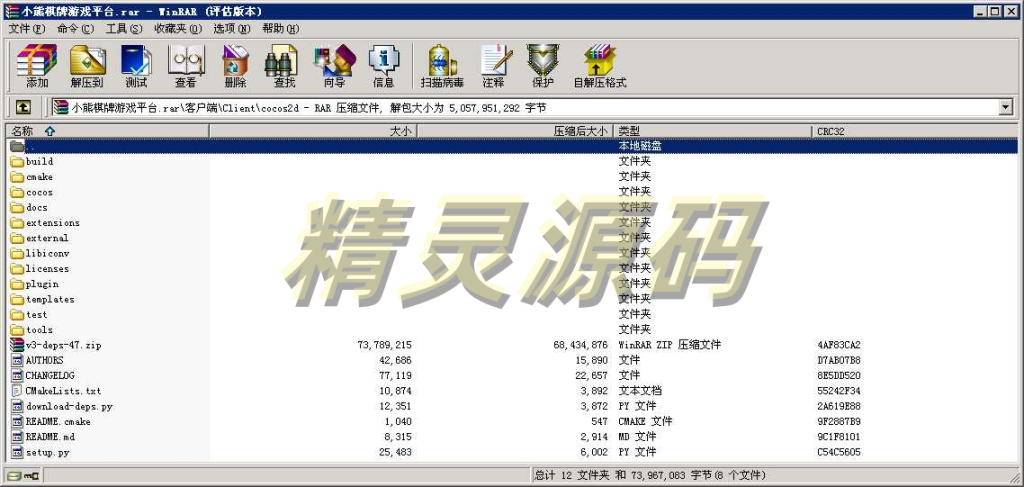This screenshot has height=487, width=1024.
Task: Click the WinRAR title bar app icon
Action: [12, 11]
